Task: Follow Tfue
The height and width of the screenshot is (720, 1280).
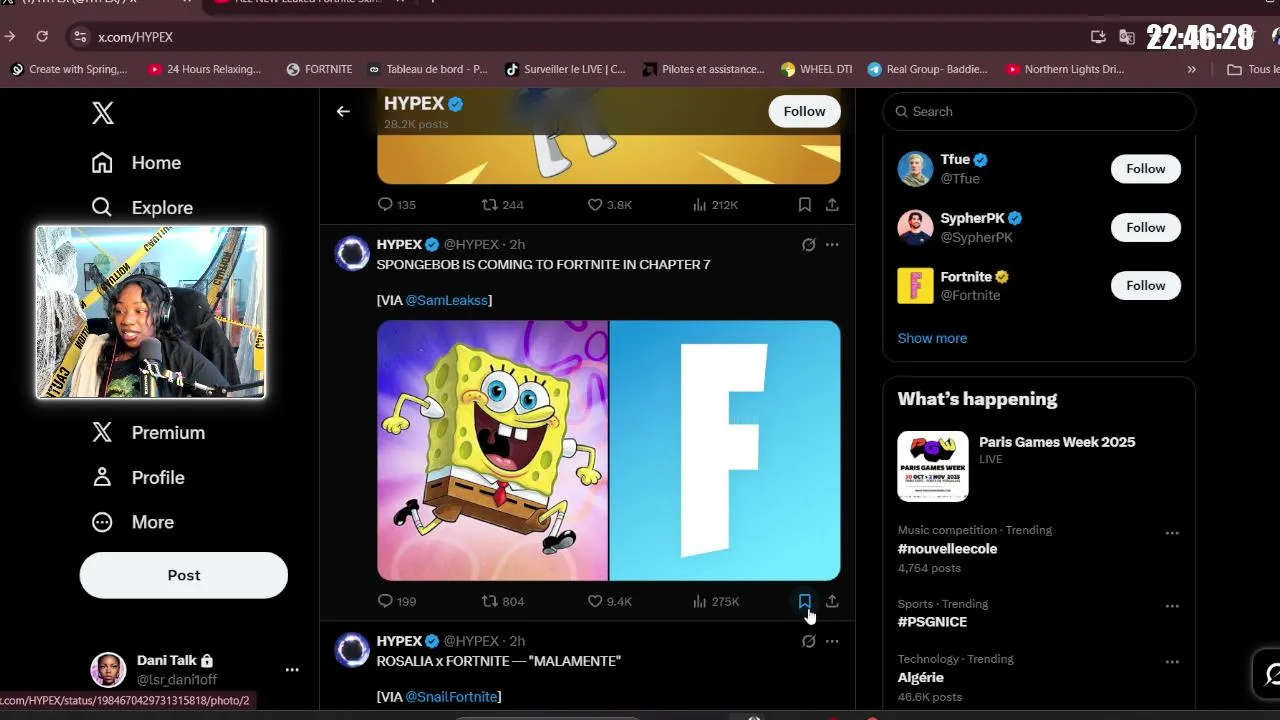Action: [1145, 169]
